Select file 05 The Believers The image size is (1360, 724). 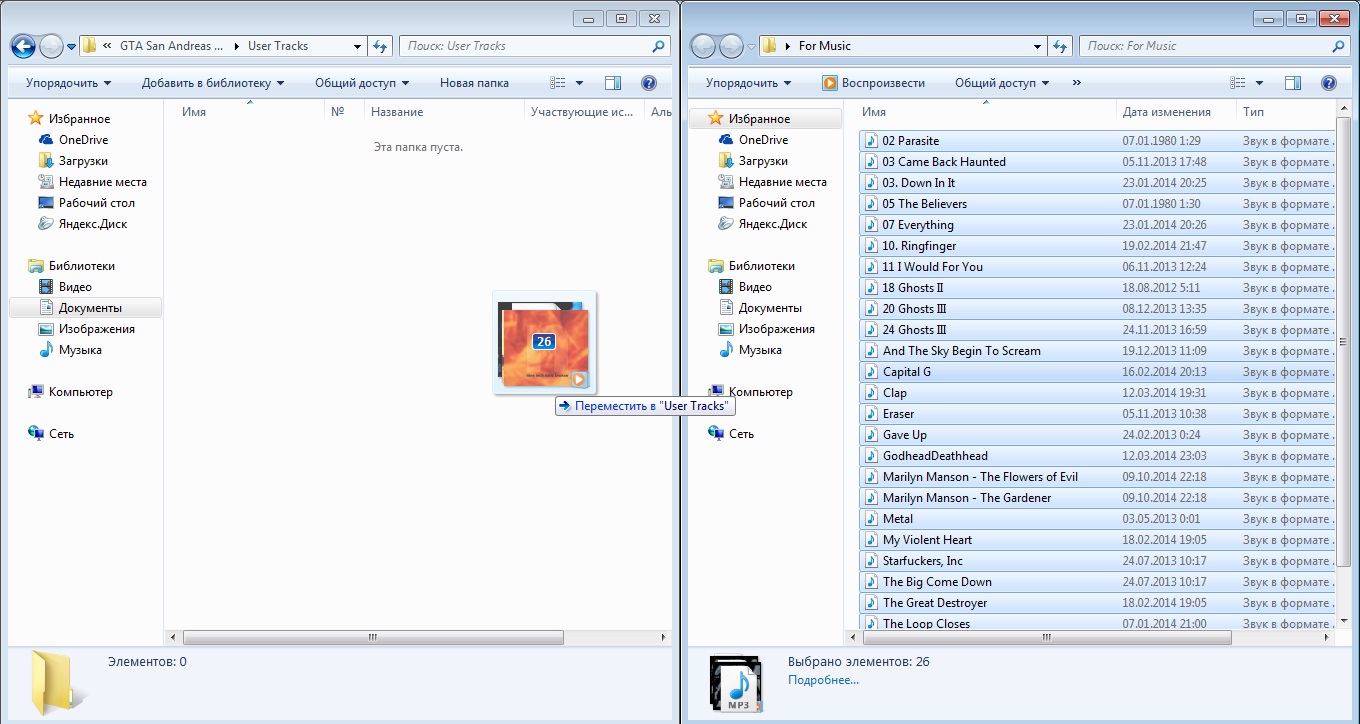click(1097, 204)
